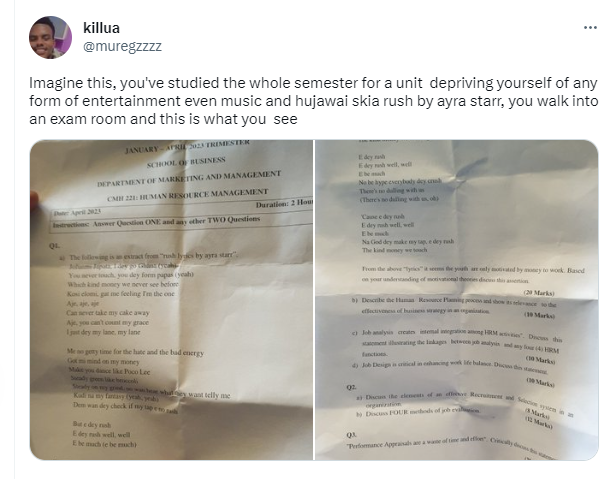This screenshot has height=479, width=612.
Task: Click the "HUMAN RESOURCE MANAGEMENT" course title line
Action: (185, 196)
